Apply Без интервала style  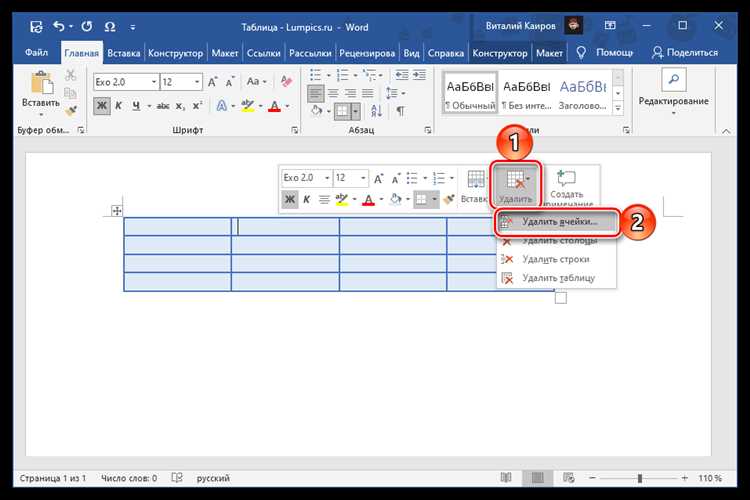pos(526,93)
